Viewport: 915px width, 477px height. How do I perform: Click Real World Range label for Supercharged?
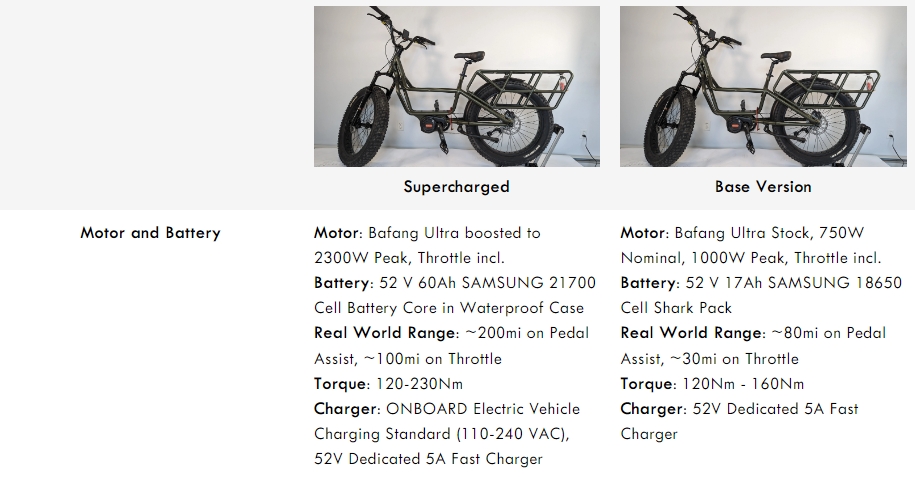click(x=381, y=333)
